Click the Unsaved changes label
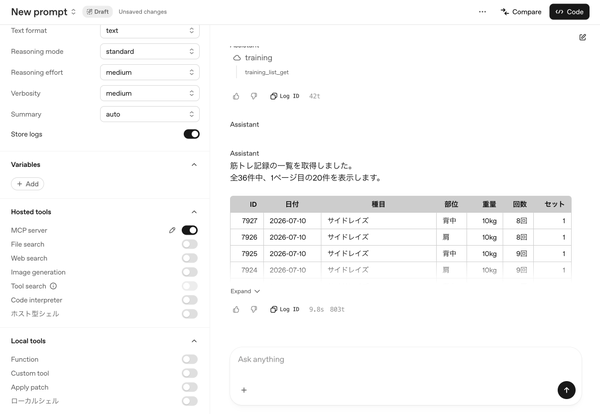 143,12
